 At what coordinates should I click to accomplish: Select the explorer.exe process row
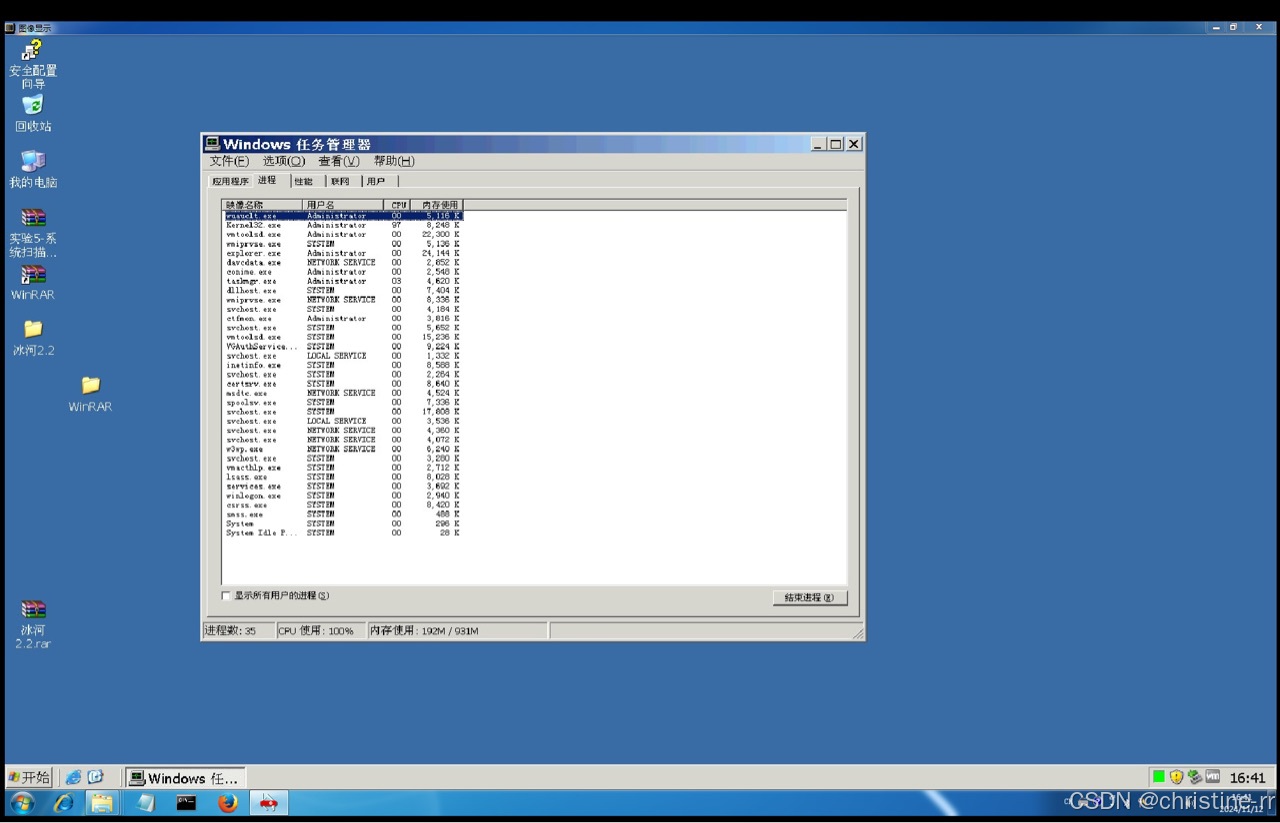click(342, 253)
